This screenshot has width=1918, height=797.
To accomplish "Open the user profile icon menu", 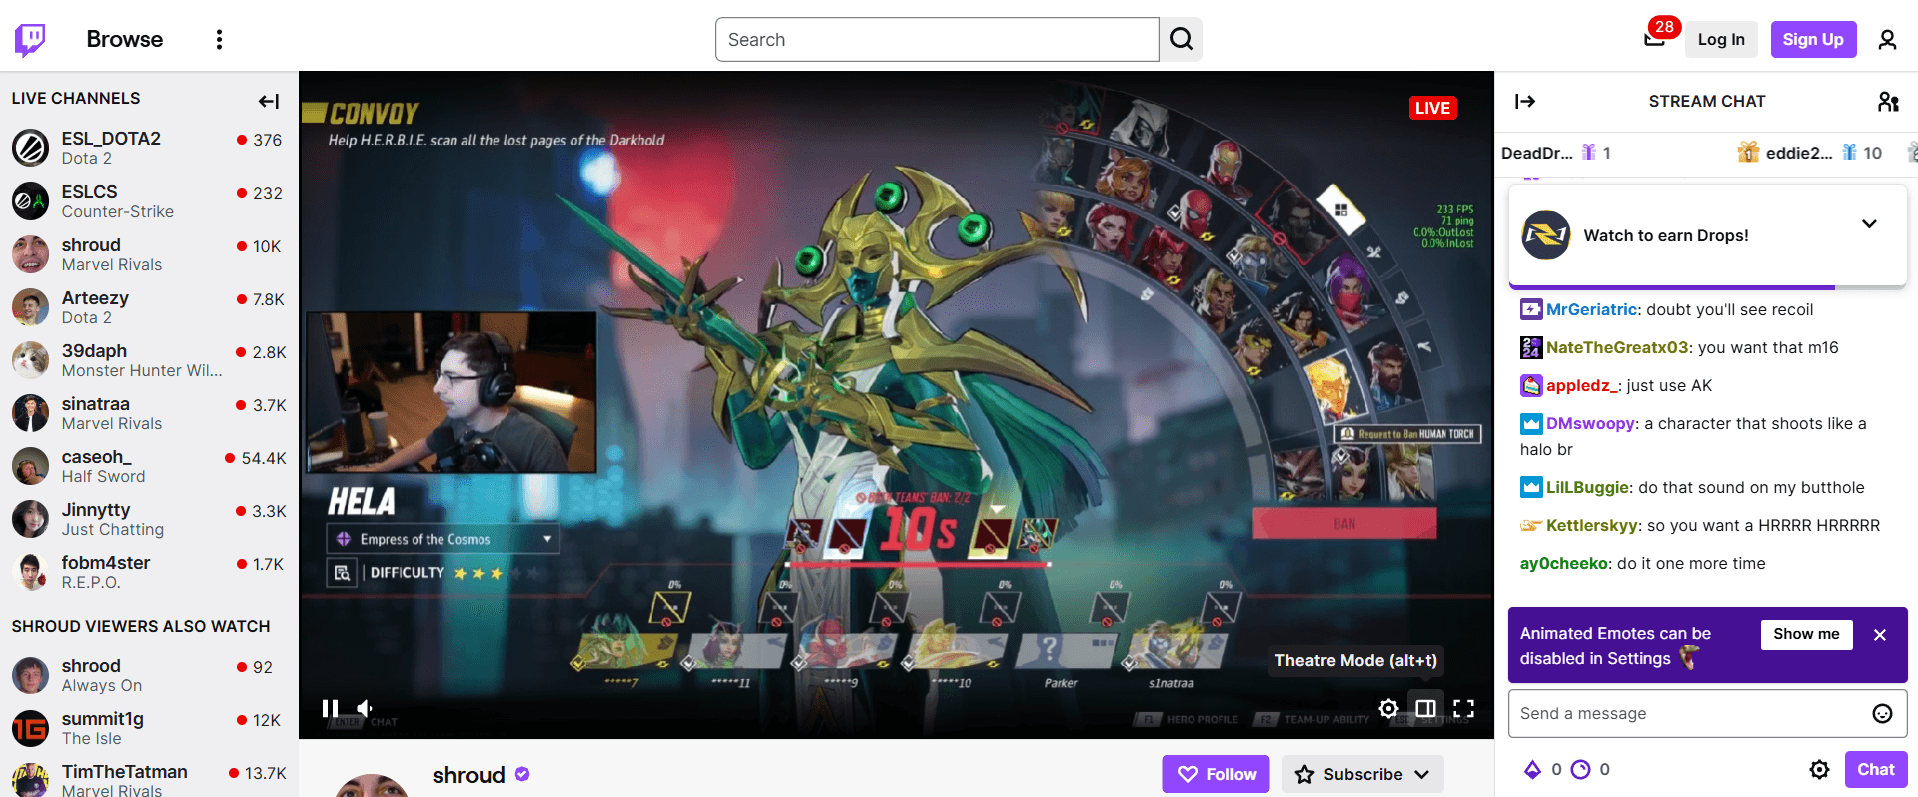I will point(1887,40).
